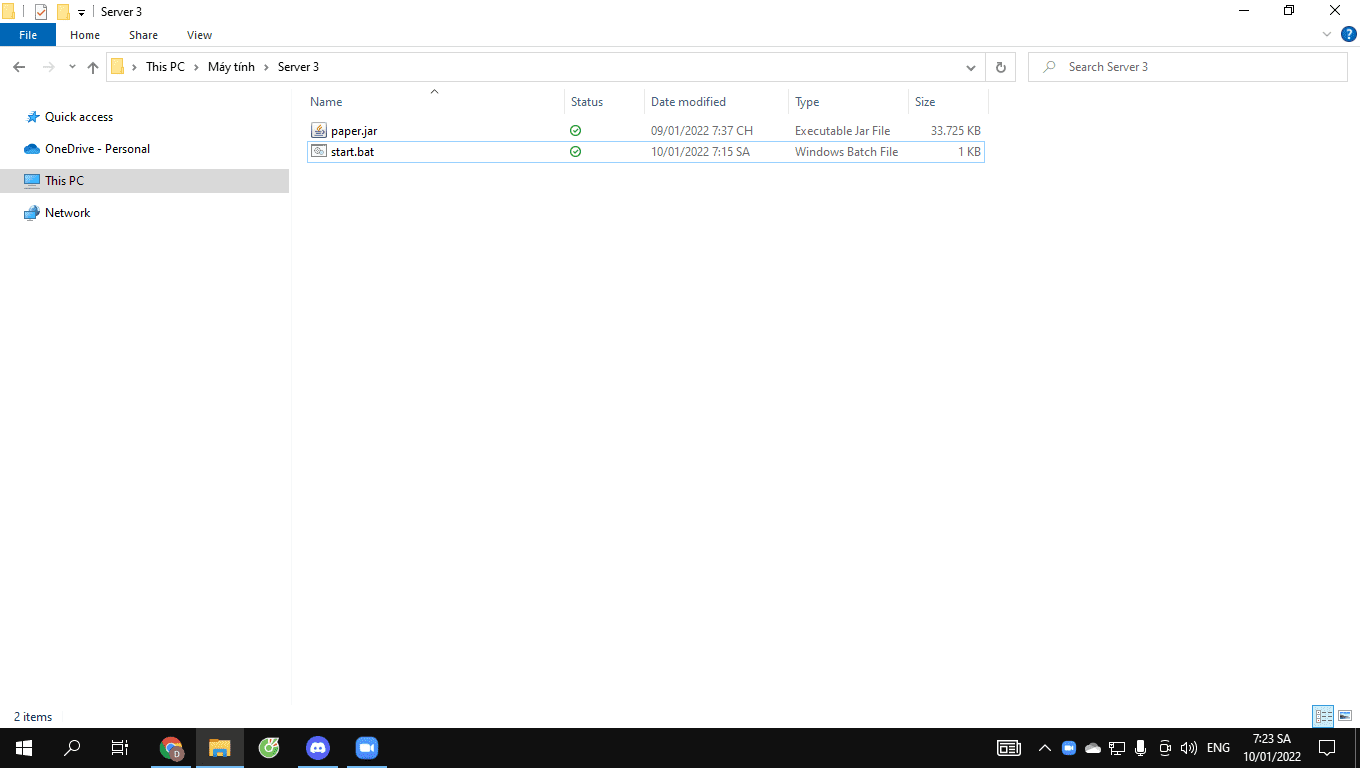The height and width of the screenshot is (768, 1360).
Task: Expand hidden icons in the system tray
Action: 1044,747
